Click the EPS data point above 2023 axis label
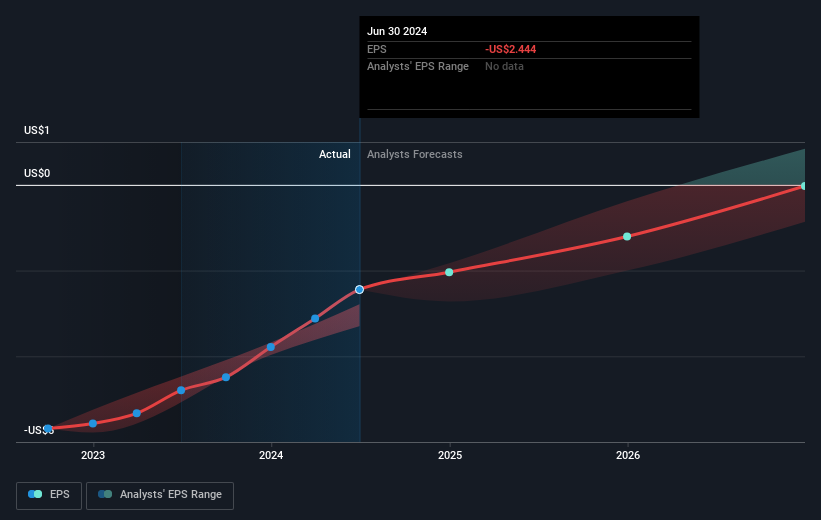The width and height of the screenshot is (821, 520). [93, 423]
